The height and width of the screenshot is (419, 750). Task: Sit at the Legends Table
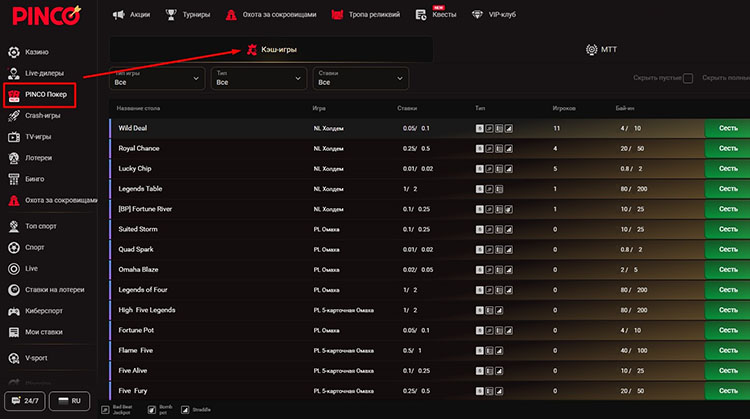(x=728, y=189)
